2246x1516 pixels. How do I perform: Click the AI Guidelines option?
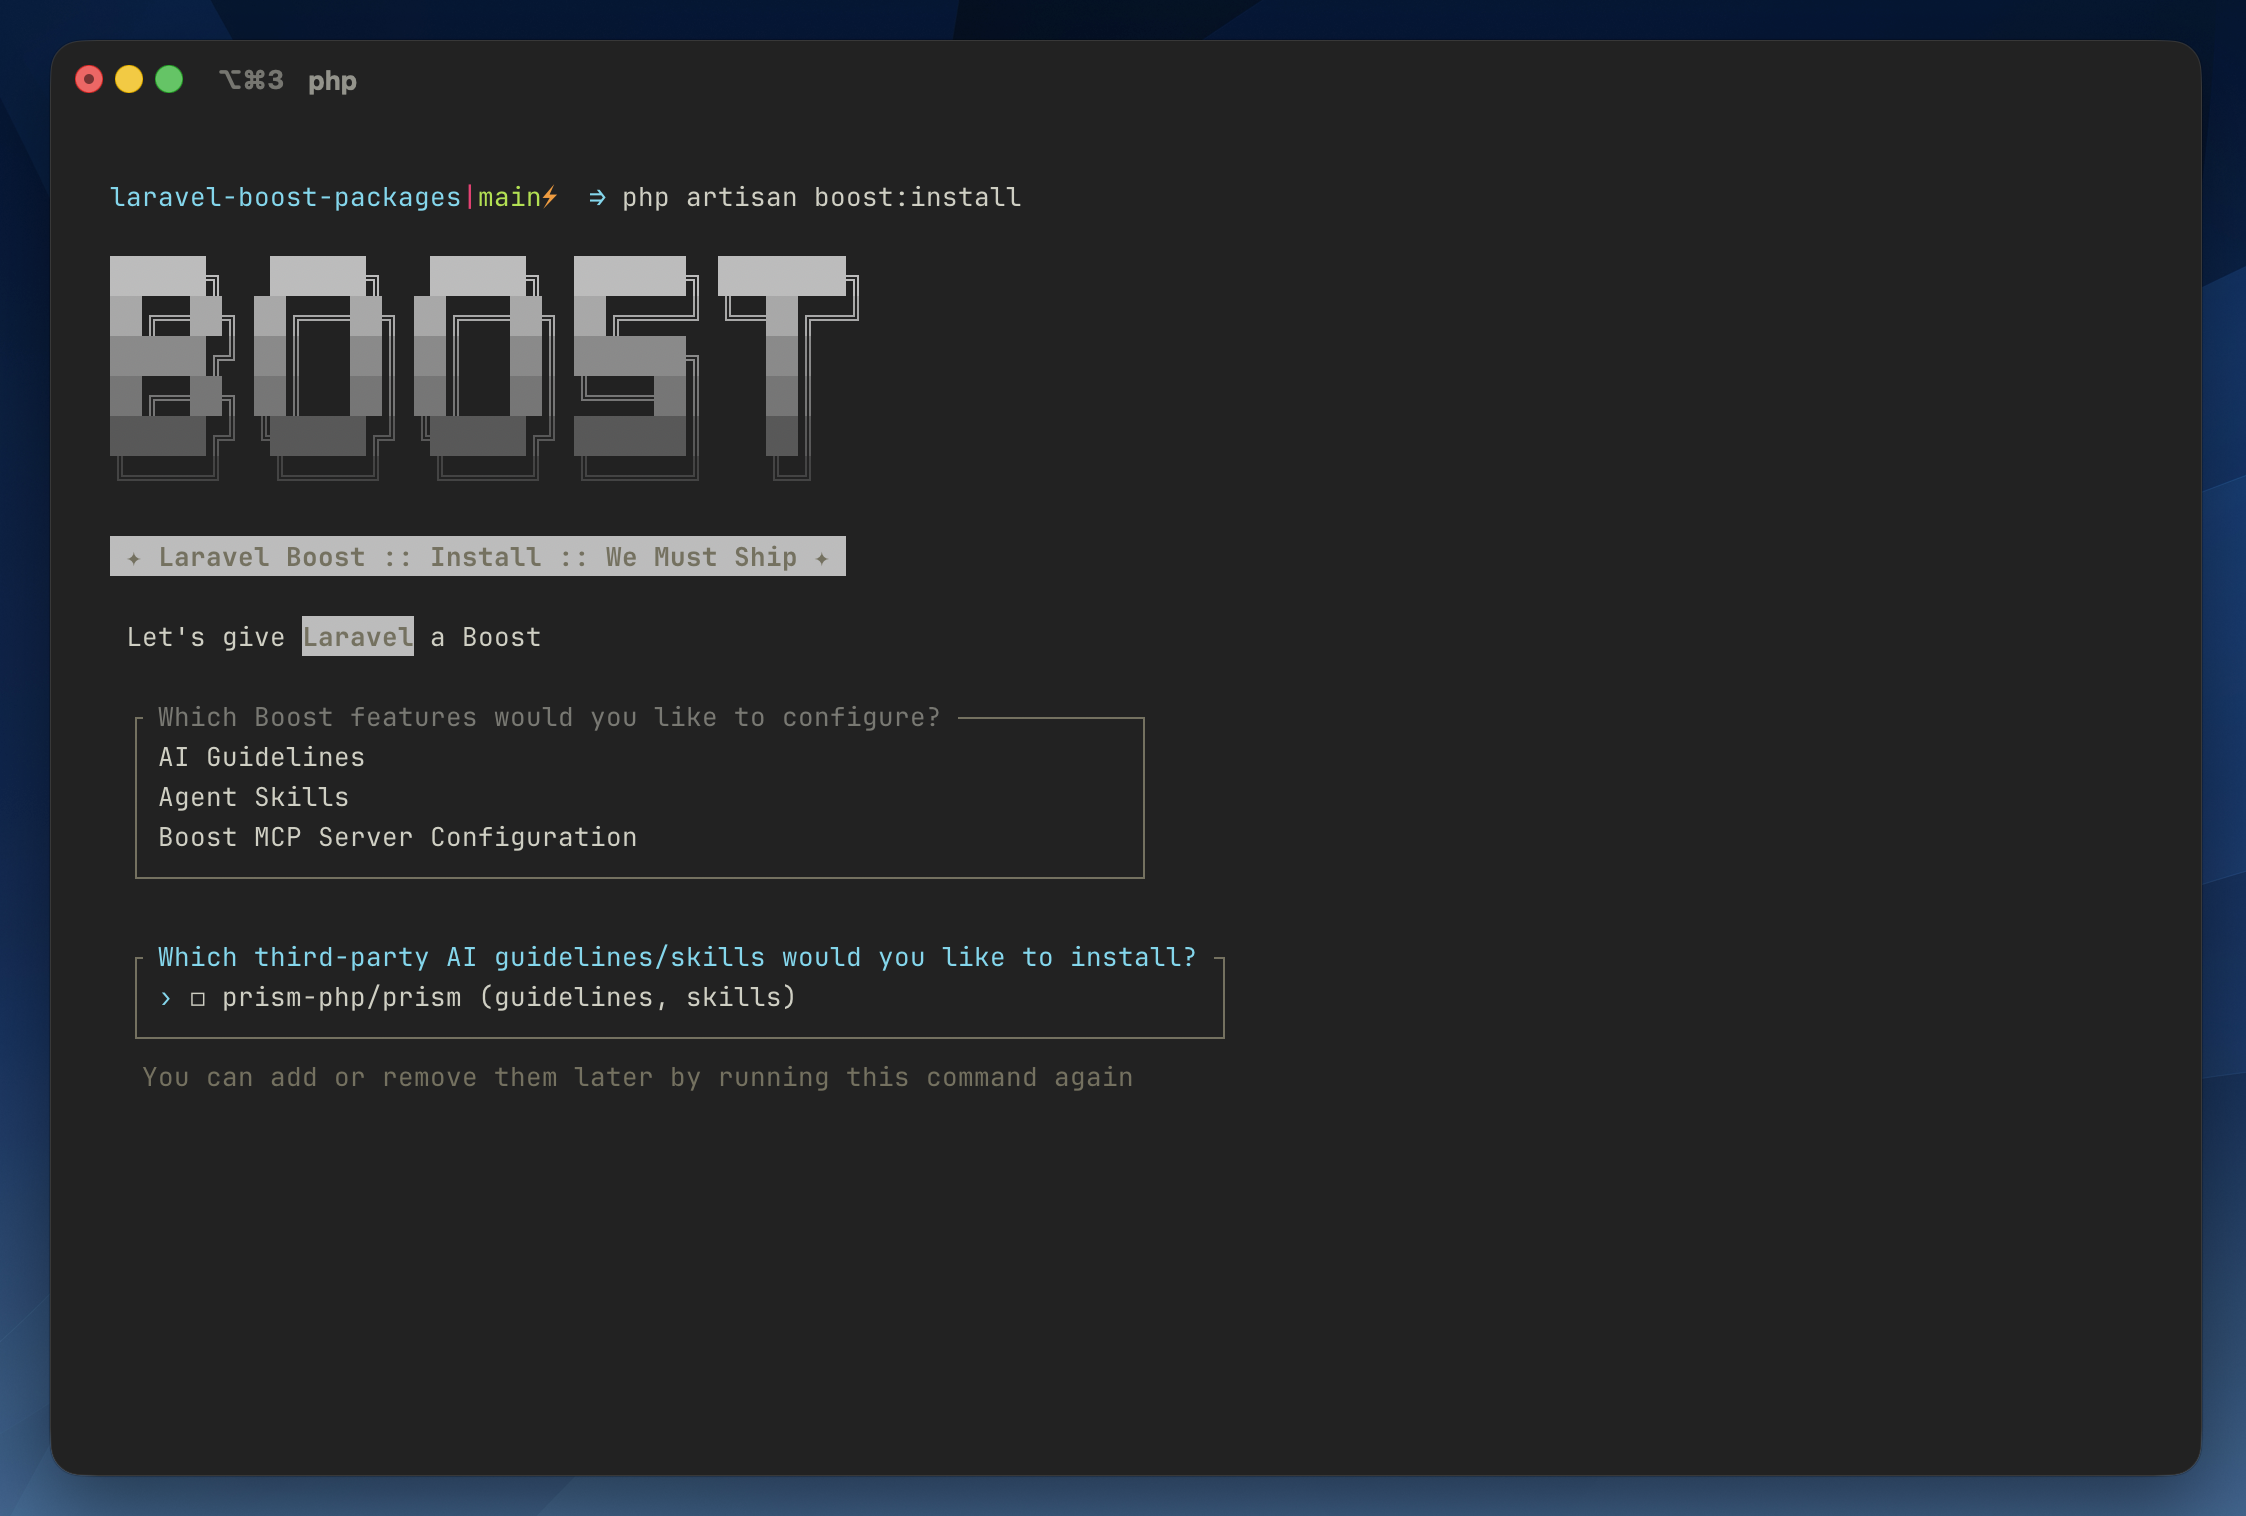(261, 757)
